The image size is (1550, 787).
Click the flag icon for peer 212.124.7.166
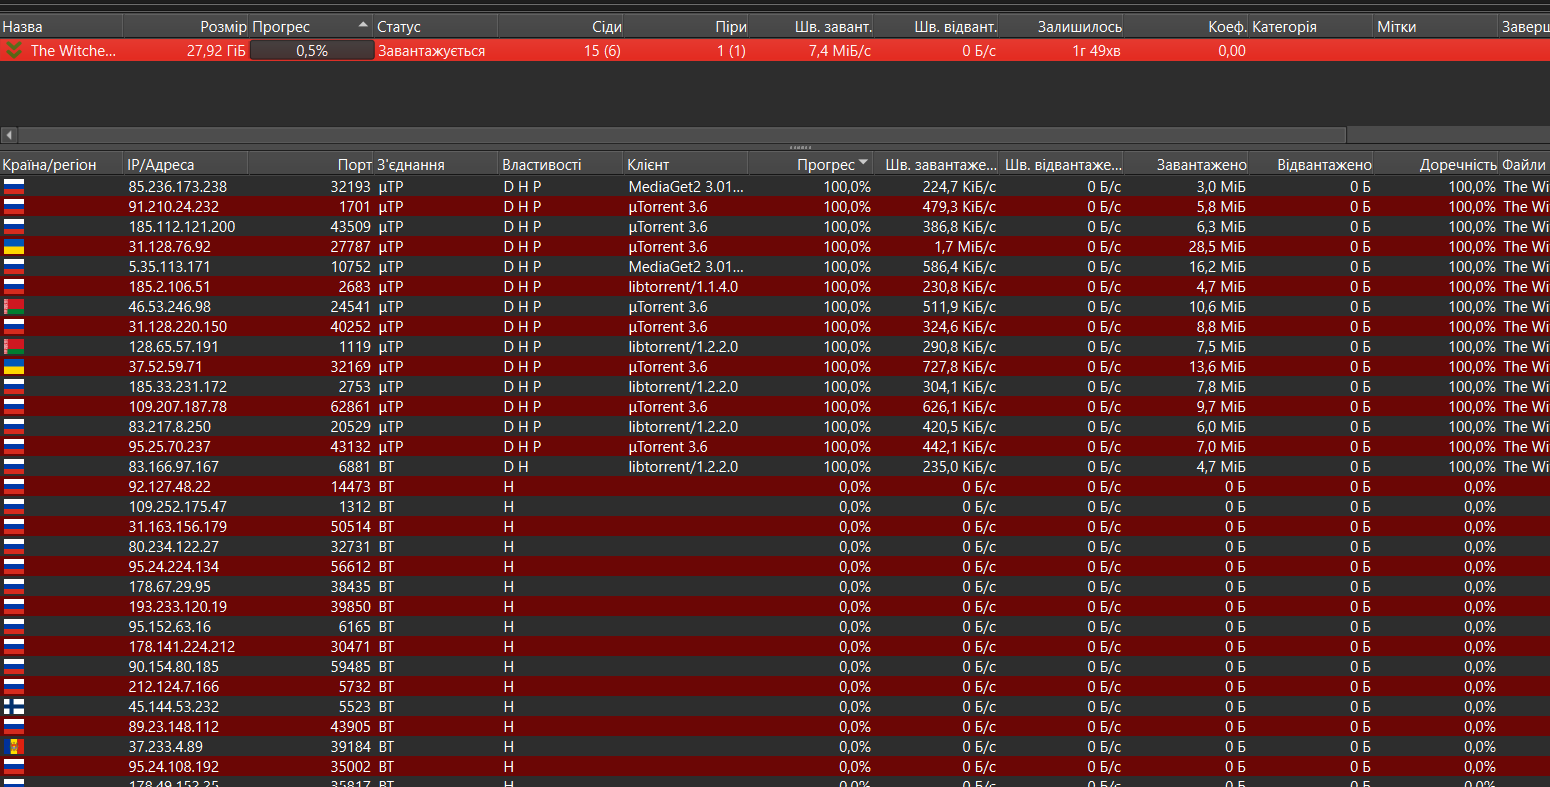point(14,686)
